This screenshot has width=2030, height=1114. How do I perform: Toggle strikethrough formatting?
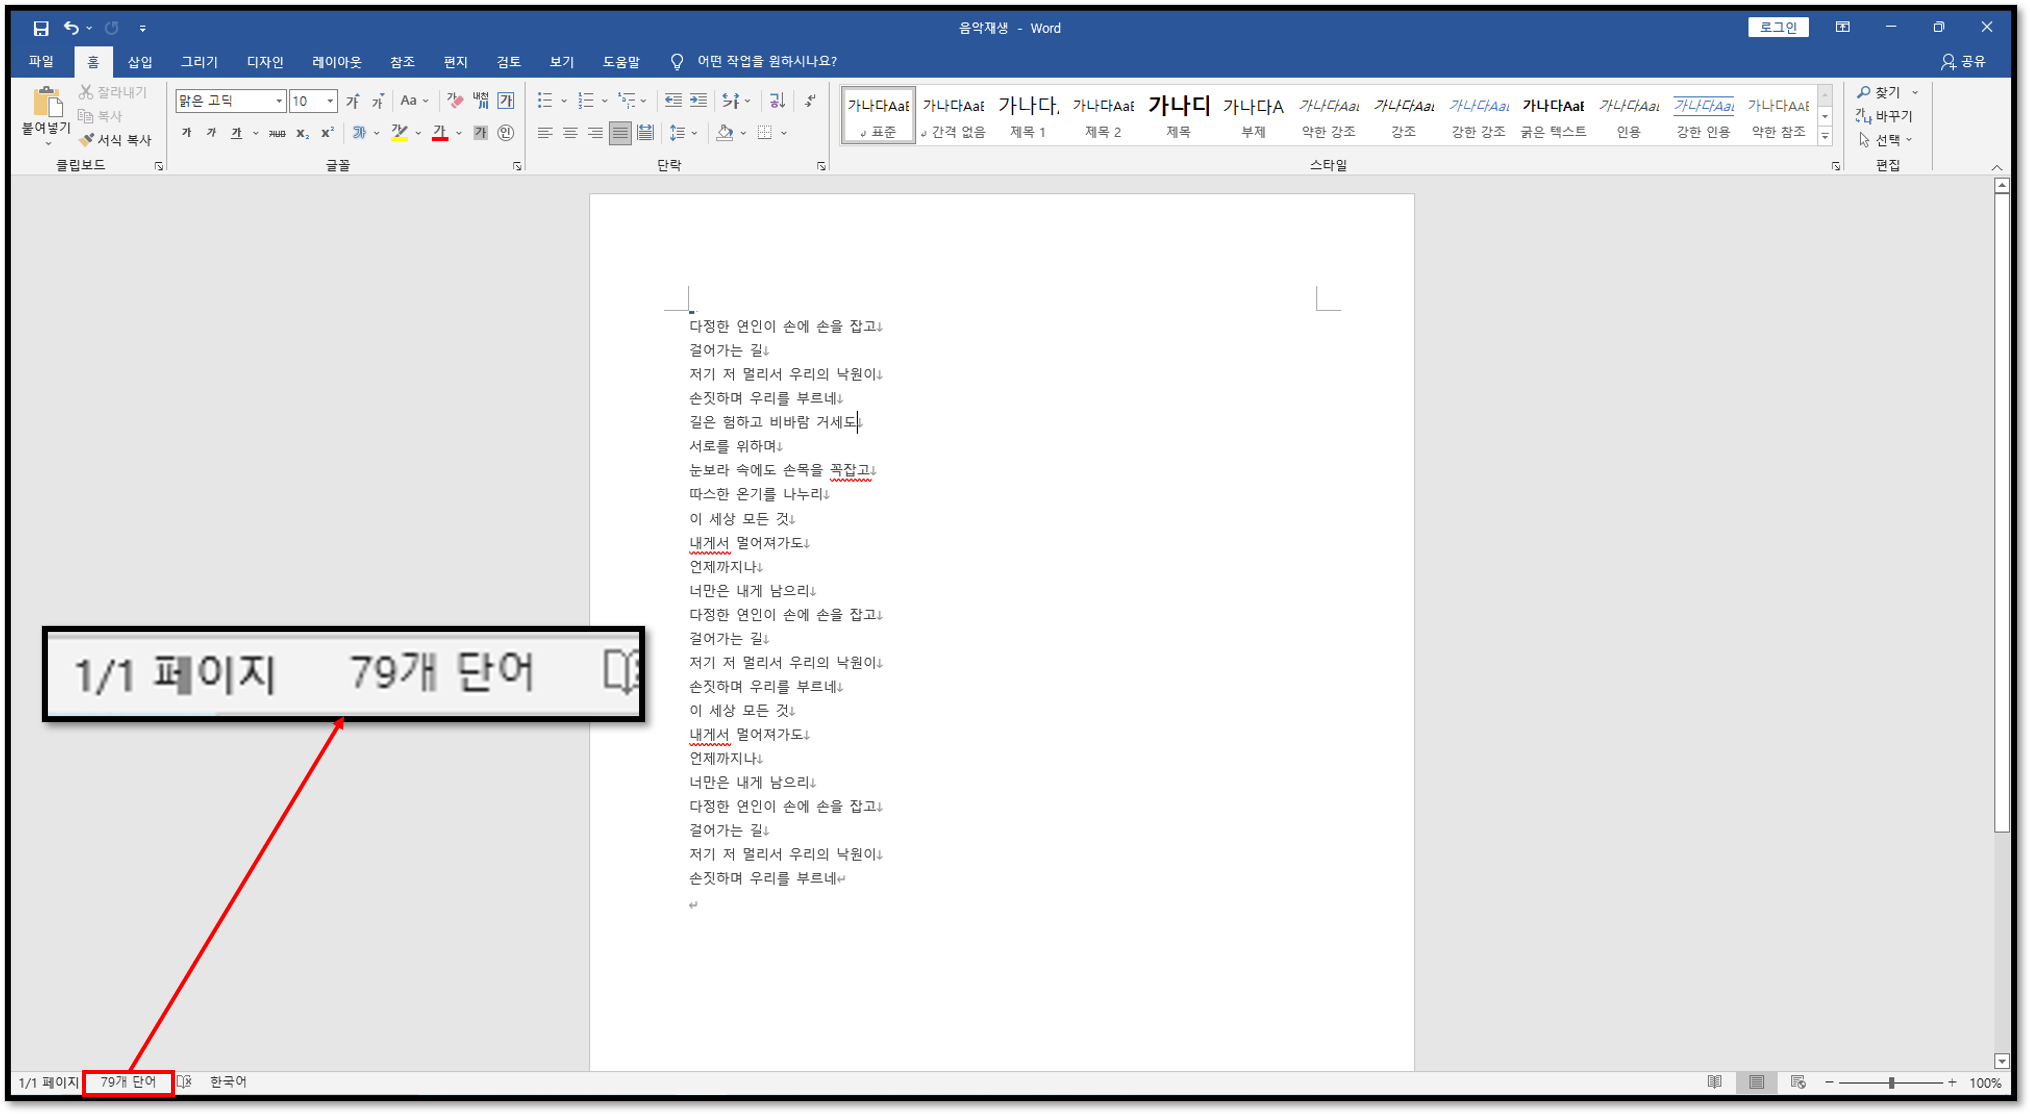coord(277,132)
